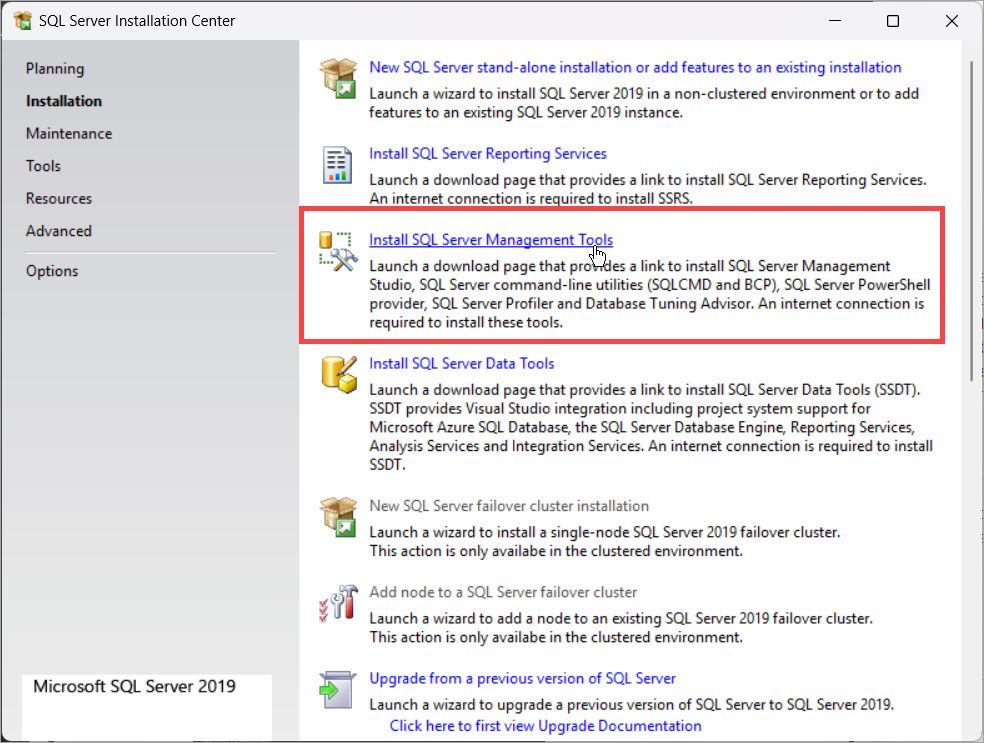Close the SQL Server Installation Center window
Screen dimensions: 984x743
[x=951, y=21]
